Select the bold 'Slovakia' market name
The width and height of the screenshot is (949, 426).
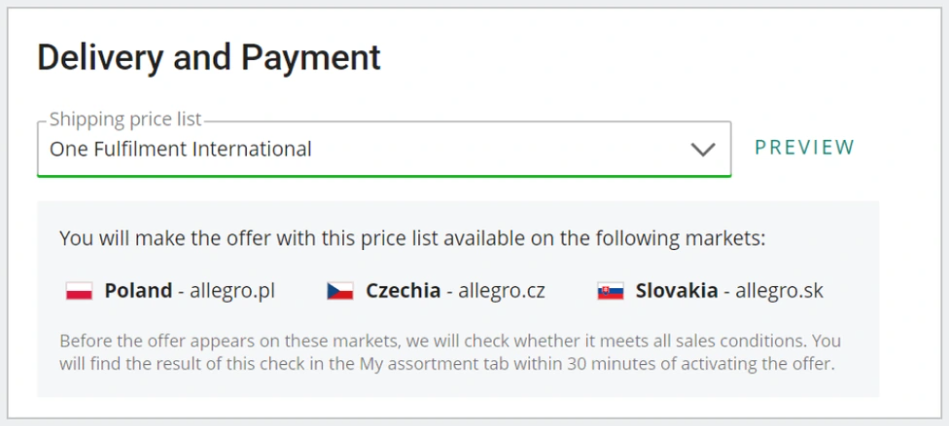[677, 291]
